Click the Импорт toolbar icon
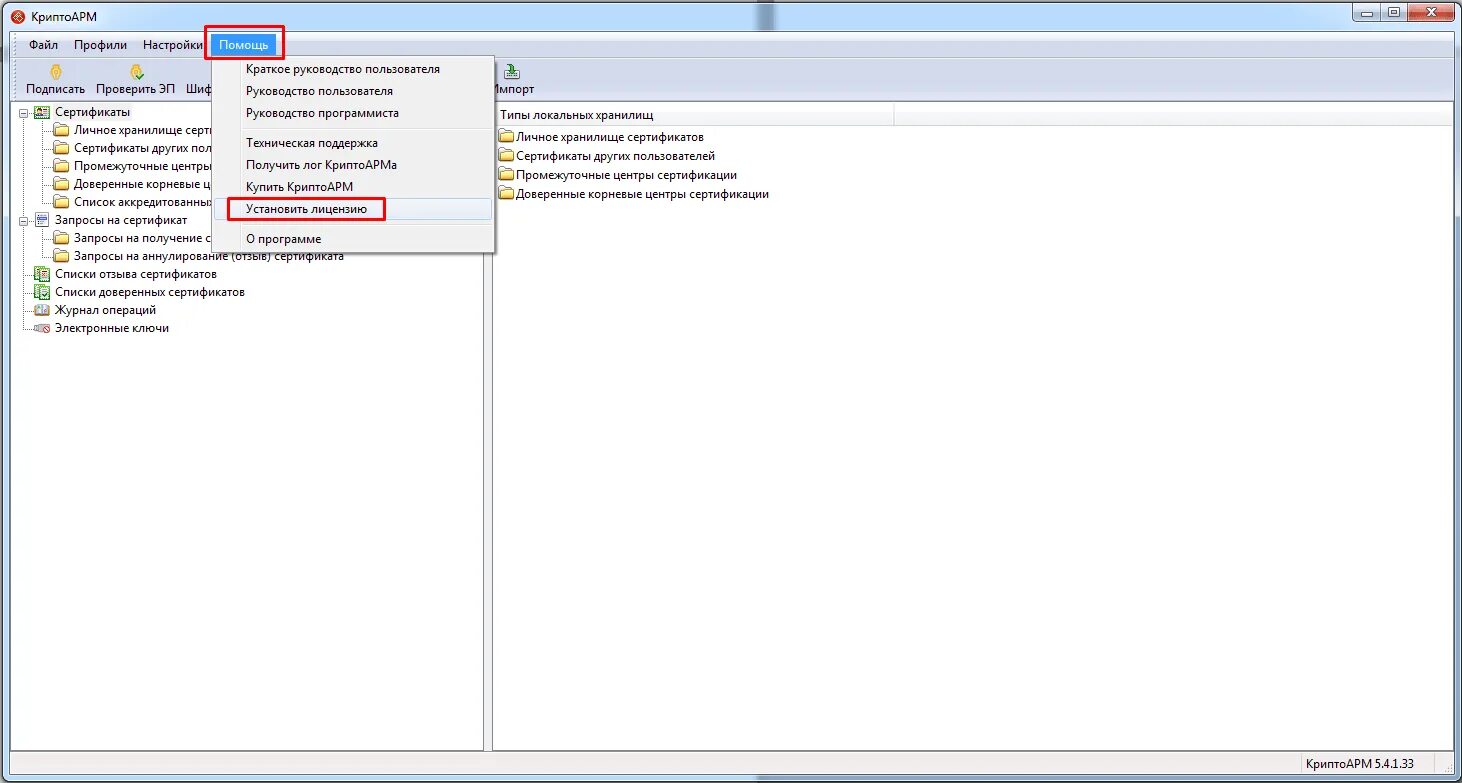 coord(512,71)
